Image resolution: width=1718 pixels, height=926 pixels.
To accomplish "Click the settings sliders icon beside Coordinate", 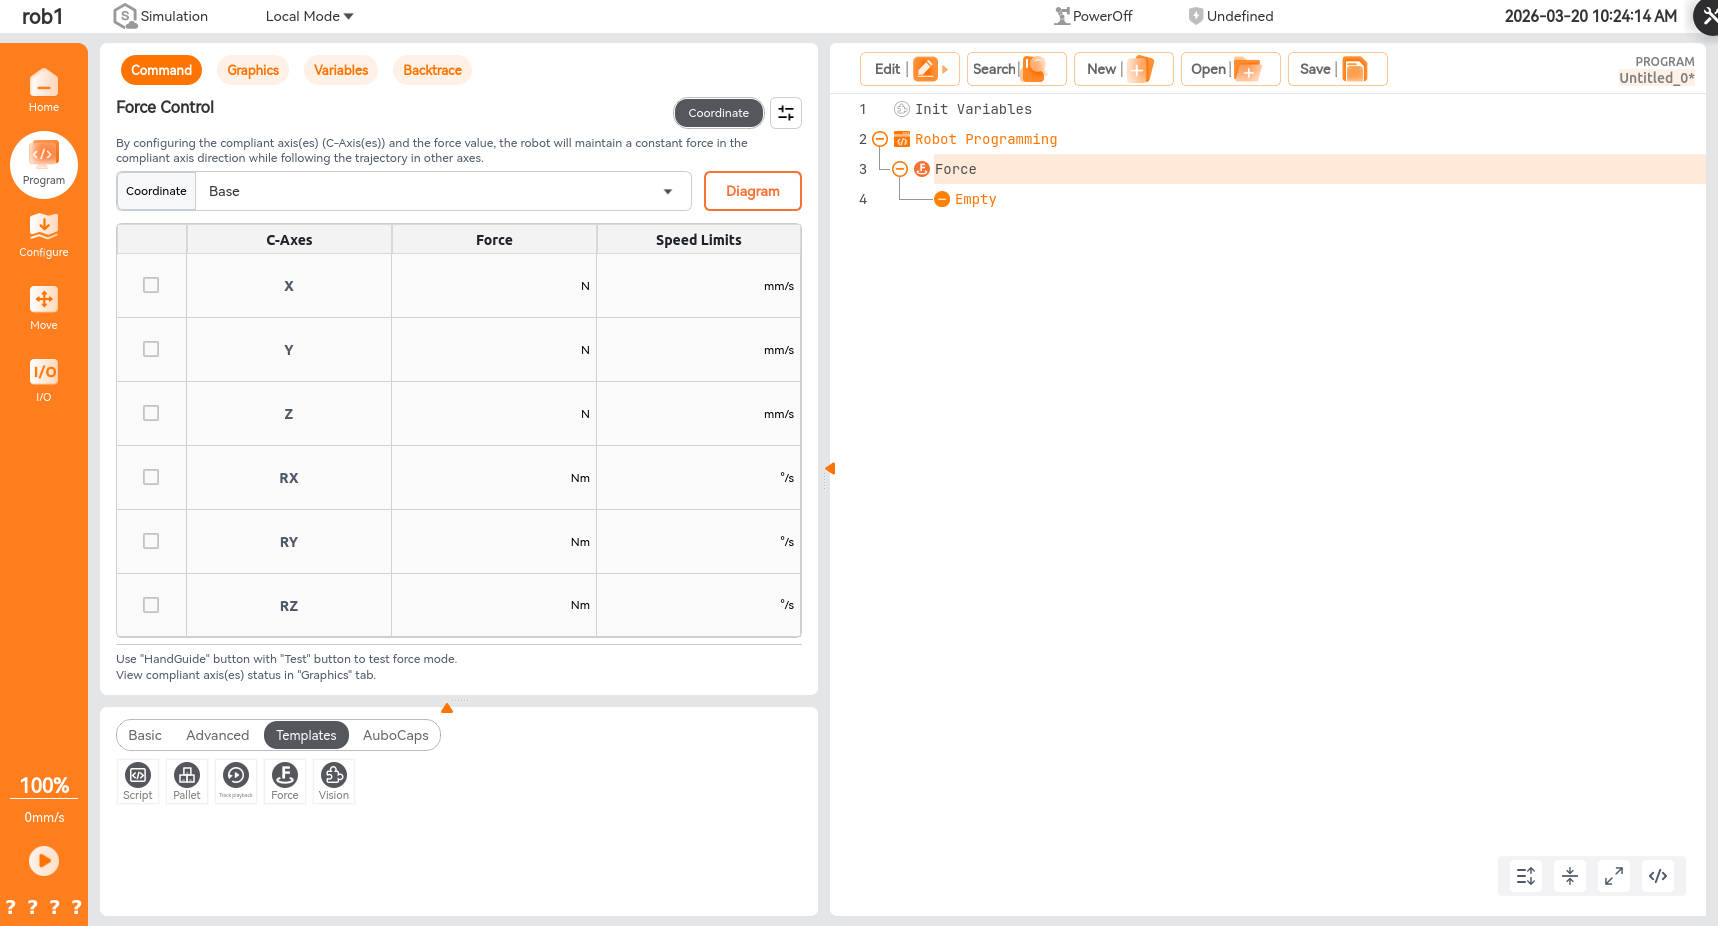I will (786, 113).
